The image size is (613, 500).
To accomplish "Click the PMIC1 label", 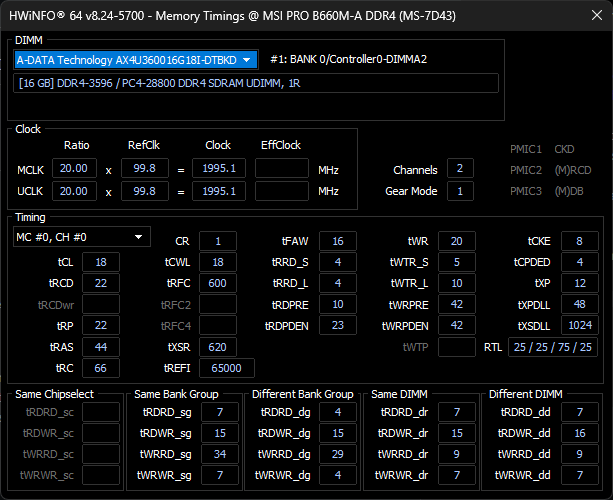I will [x=526, y=149].
